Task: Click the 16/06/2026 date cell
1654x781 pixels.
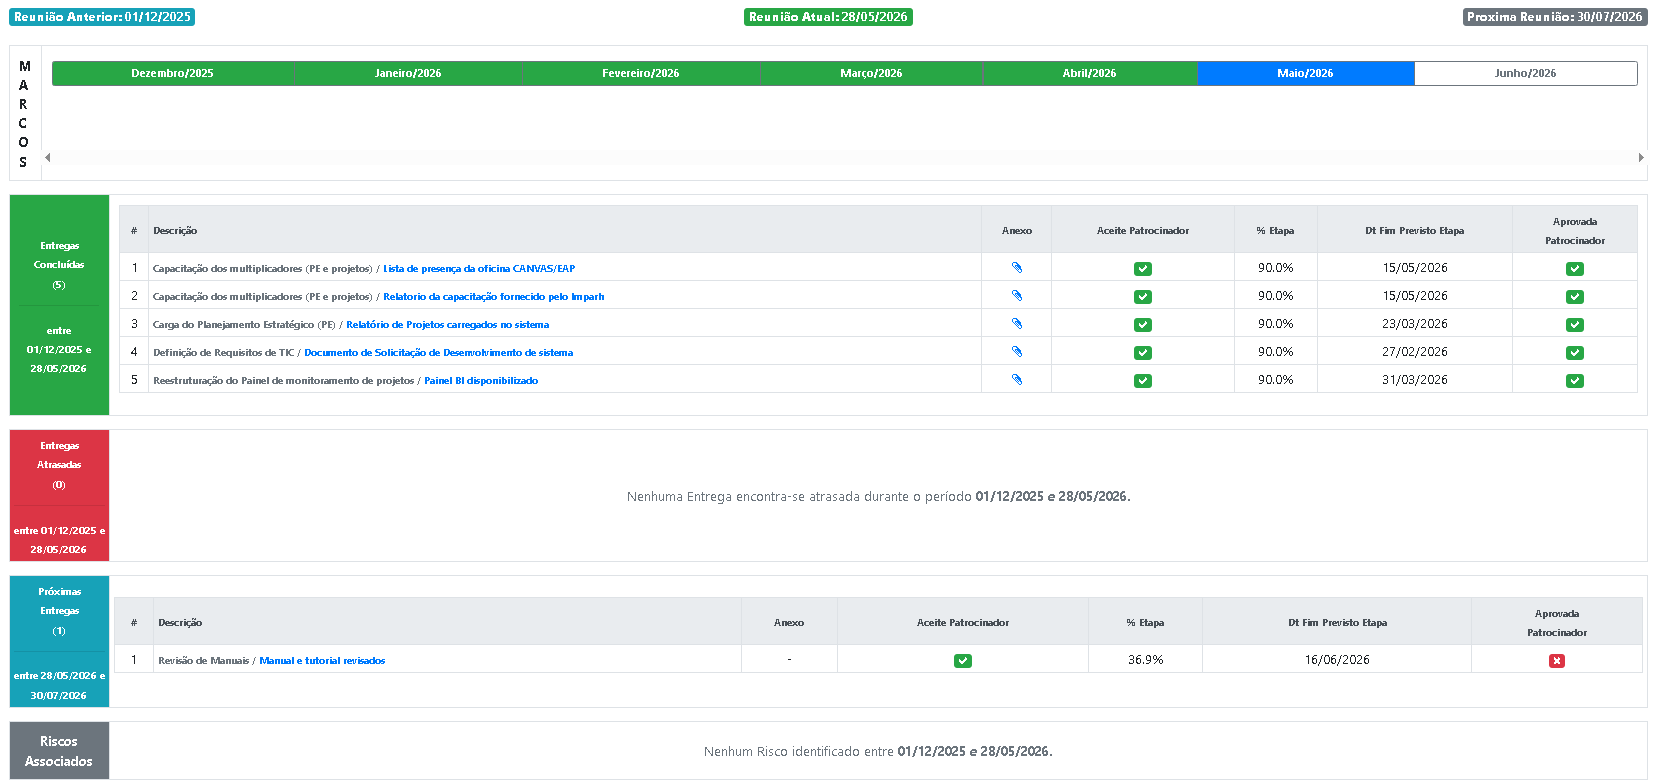Action: click(x=1337, y=660)
